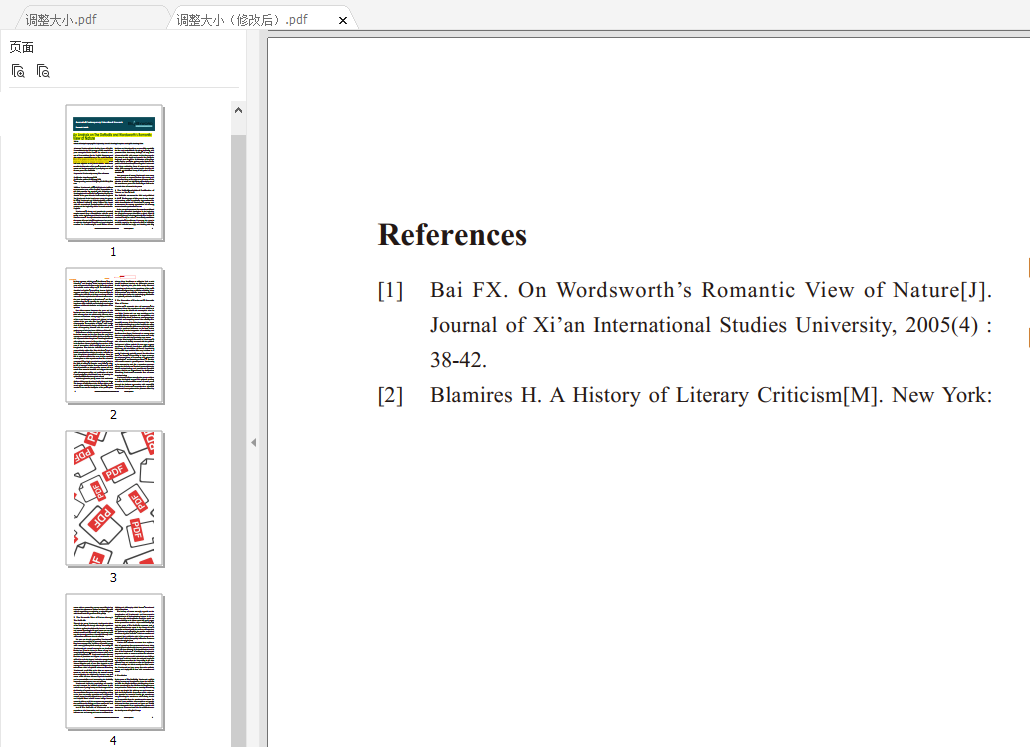Click reference [1] number marker
1030x747 pixels.
coord(390,291)
